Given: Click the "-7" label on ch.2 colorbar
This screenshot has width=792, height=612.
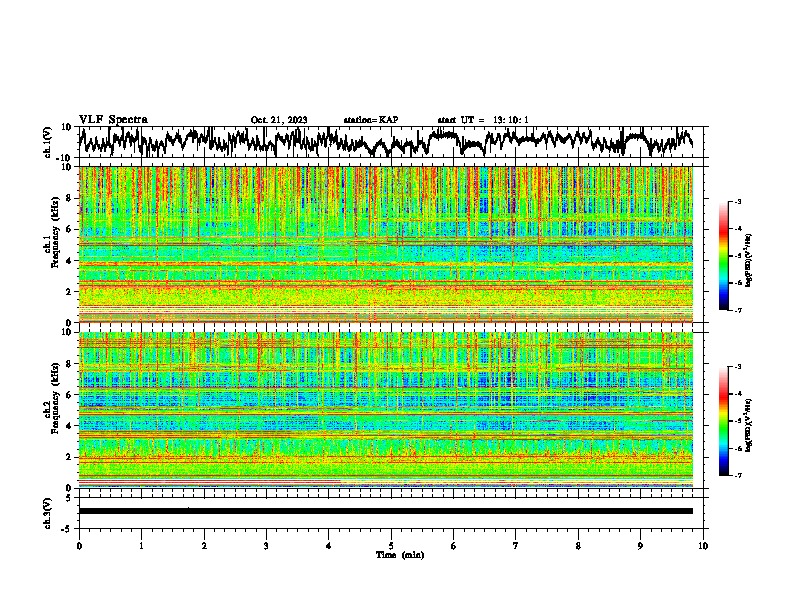Looking at the screenshot, I should (737, 476).
